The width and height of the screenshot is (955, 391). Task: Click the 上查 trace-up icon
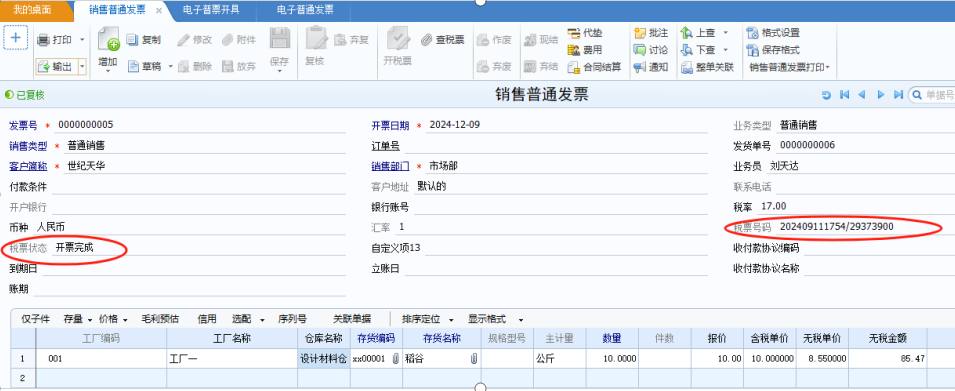point(686,33)
